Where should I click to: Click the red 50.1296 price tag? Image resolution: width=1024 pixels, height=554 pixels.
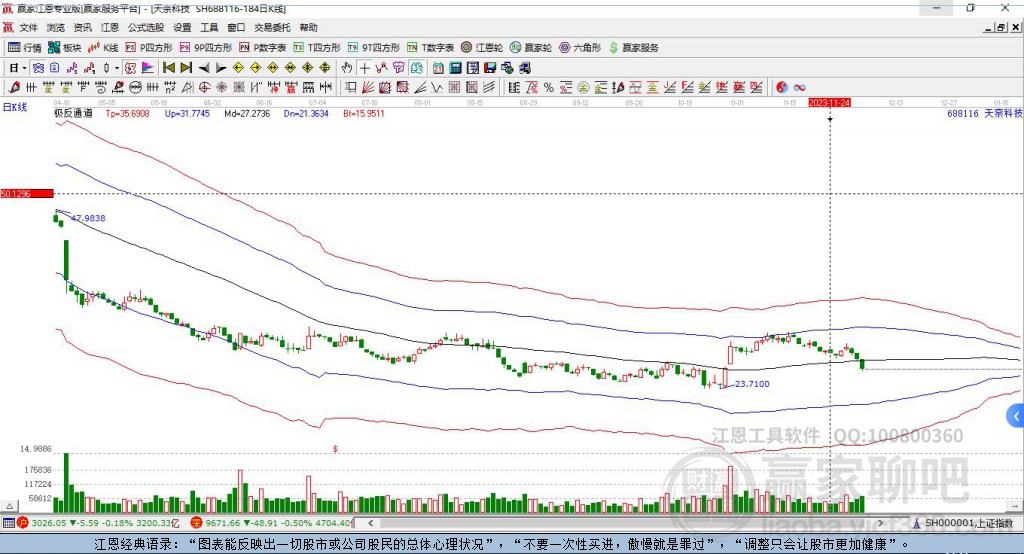click(27, 193)
